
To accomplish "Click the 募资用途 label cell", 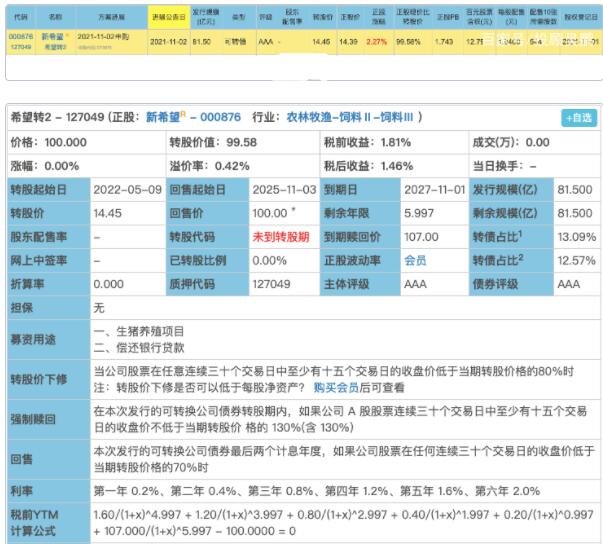I will click(x=49, y=339).
